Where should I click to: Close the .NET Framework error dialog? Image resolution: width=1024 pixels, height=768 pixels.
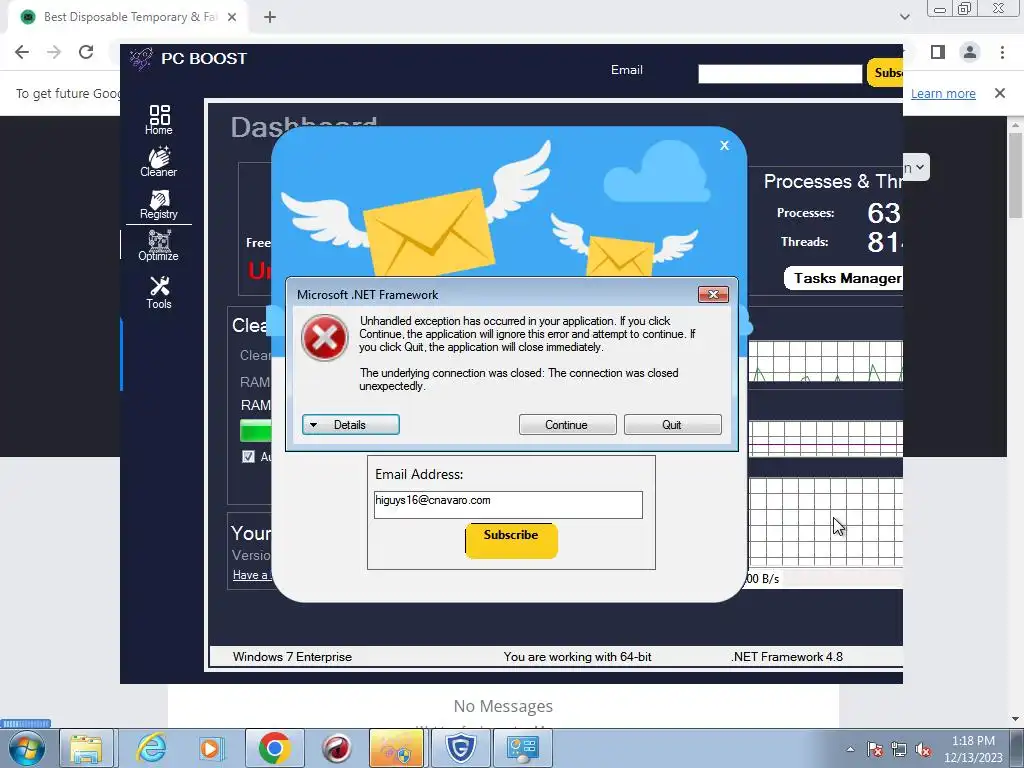(x=713, y=295)
